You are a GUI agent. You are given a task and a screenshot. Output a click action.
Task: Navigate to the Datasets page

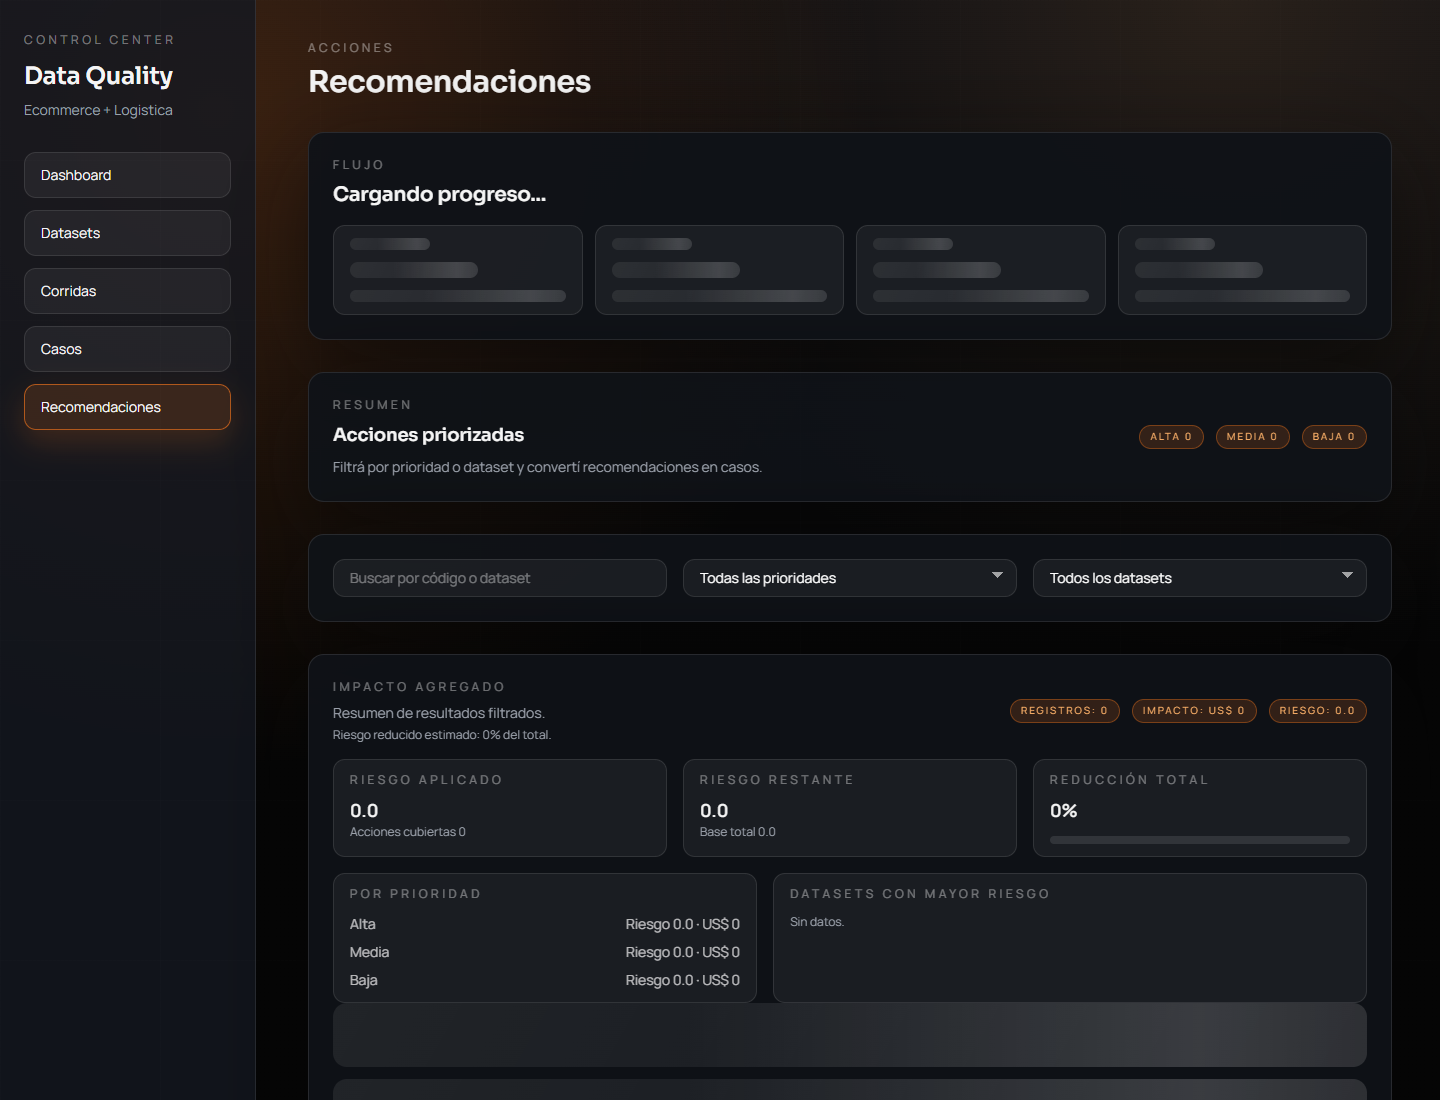pos(127,233)
